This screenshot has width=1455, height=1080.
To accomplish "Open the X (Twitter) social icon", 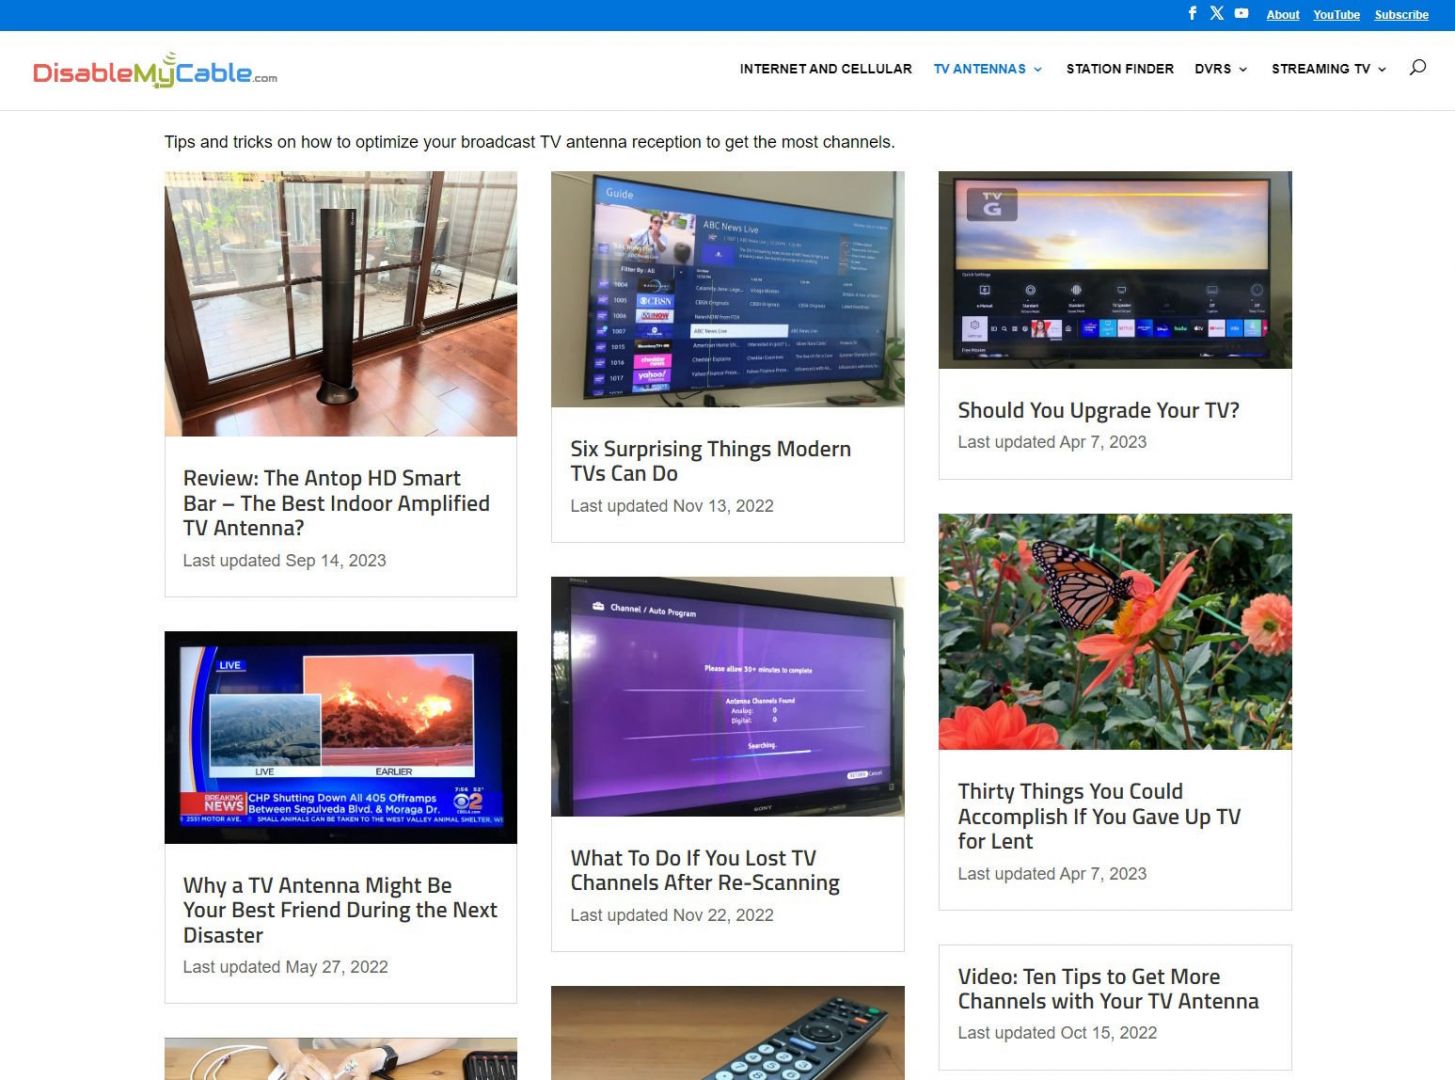I will (x=1216, y=13).
